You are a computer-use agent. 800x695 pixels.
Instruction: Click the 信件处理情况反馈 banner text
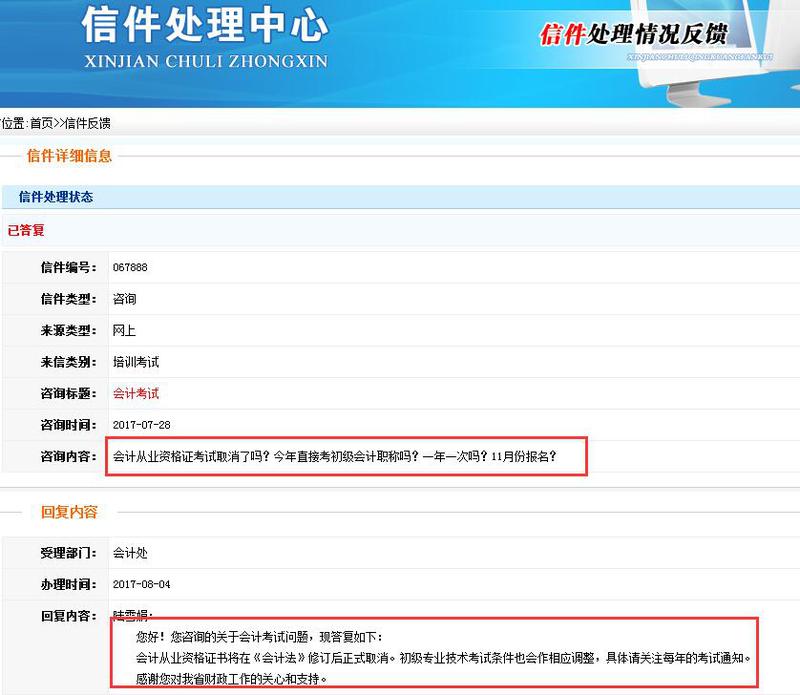[632, 35]
